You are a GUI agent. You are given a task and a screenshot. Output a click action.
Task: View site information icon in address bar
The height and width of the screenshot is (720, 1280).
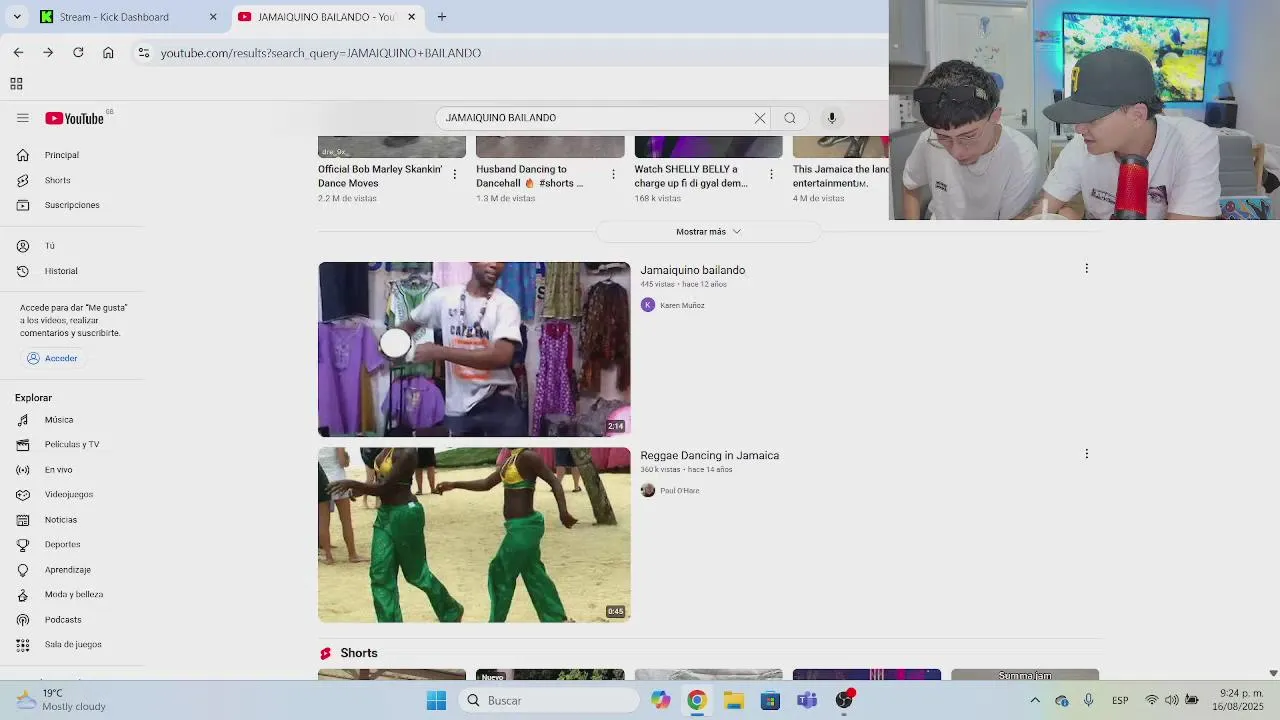coord(144,53)
